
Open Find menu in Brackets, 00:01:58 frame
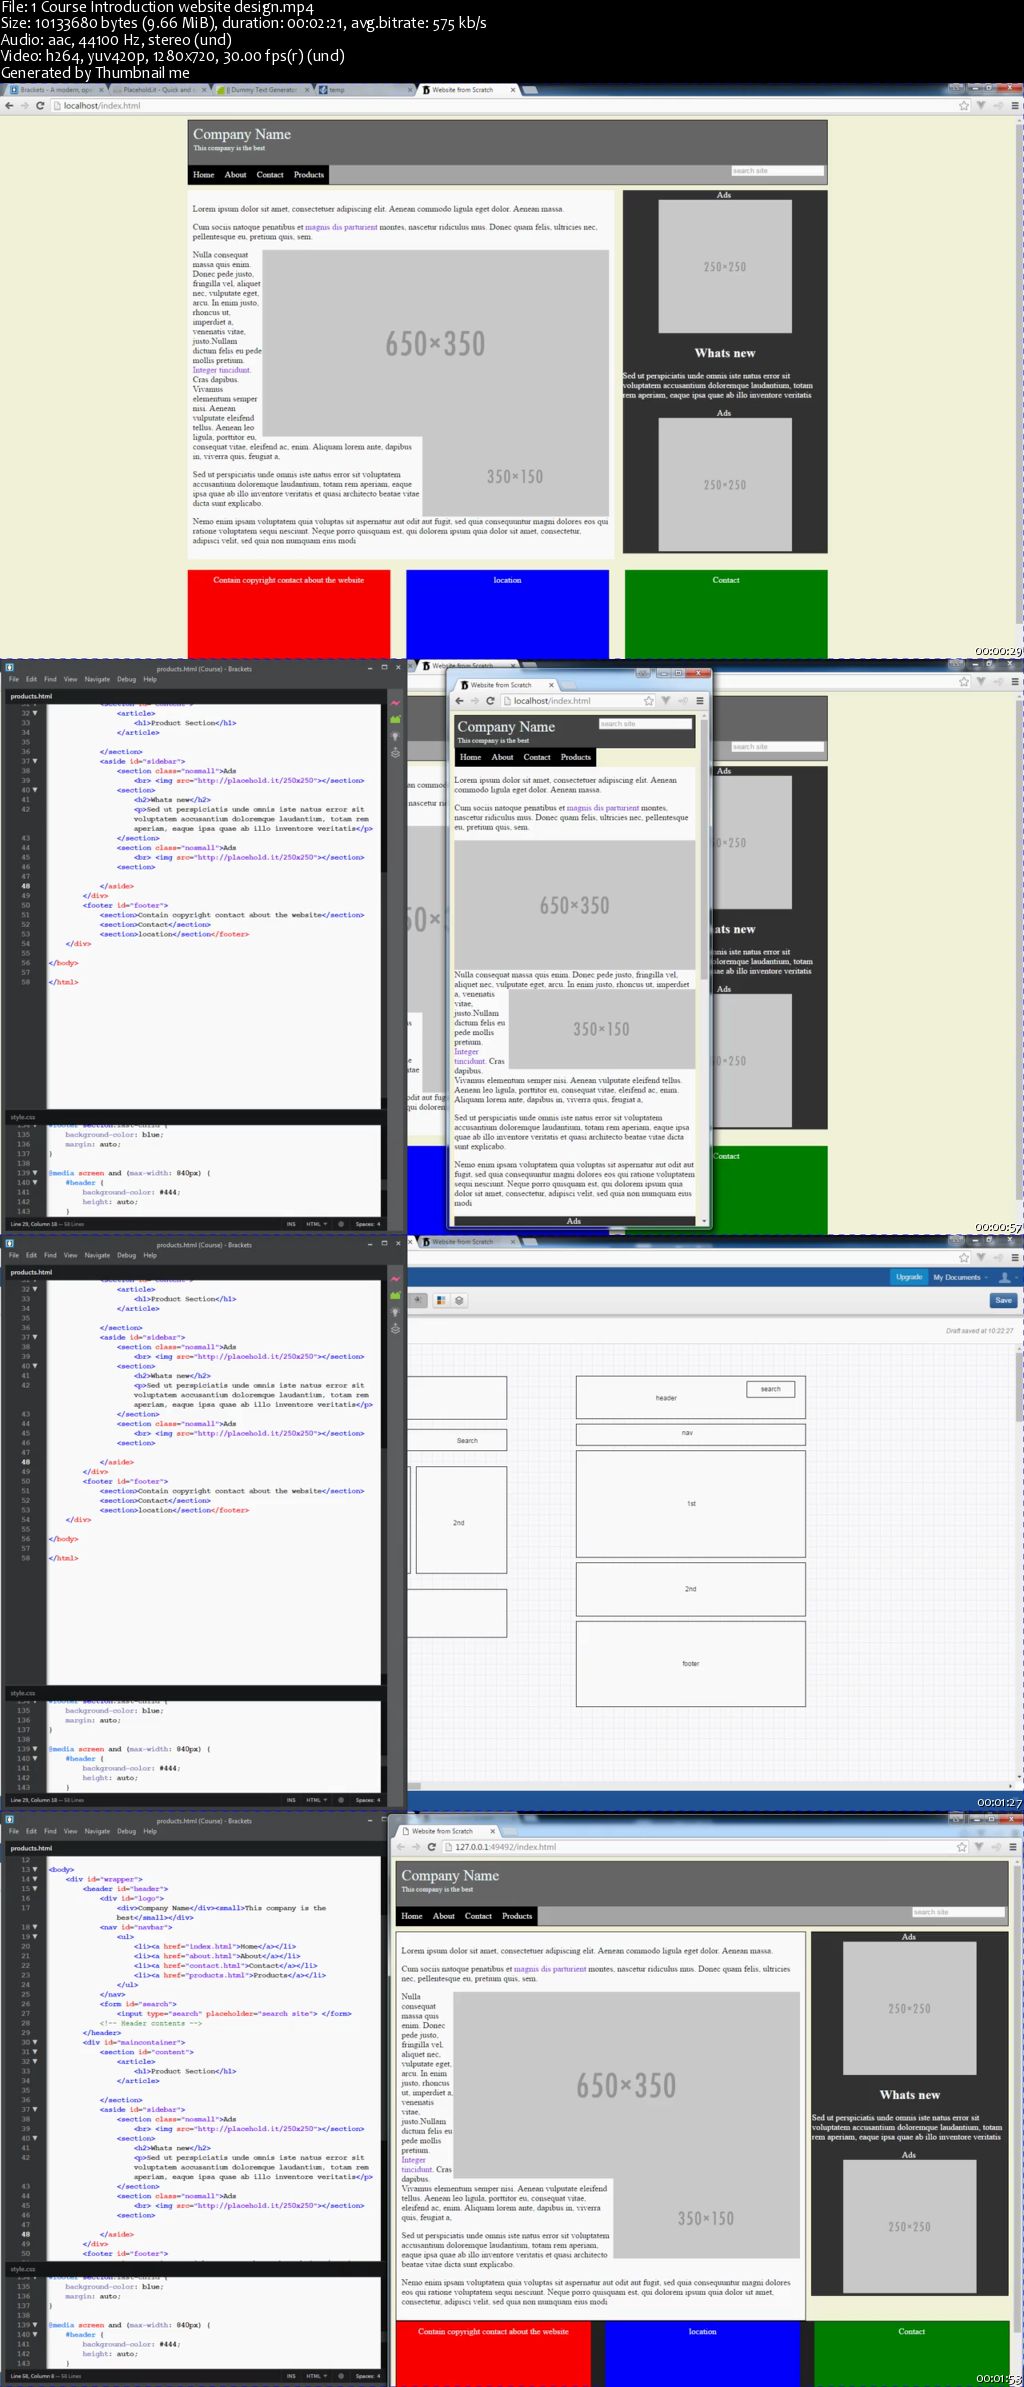(50, 1831)
